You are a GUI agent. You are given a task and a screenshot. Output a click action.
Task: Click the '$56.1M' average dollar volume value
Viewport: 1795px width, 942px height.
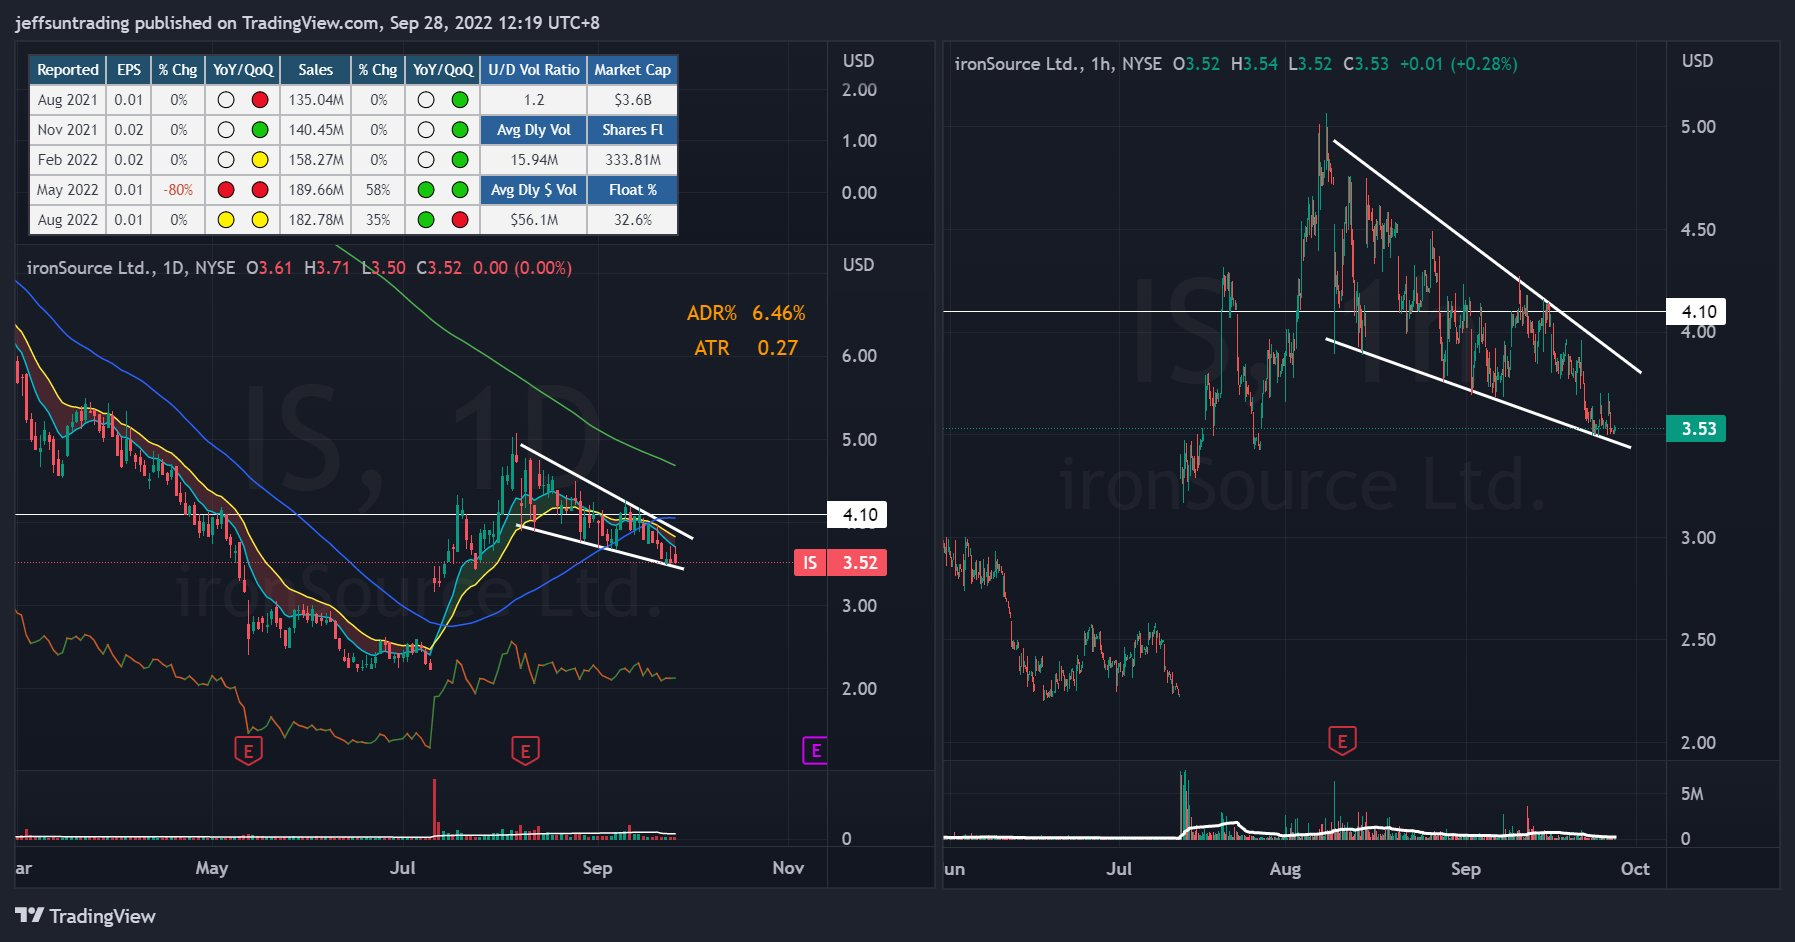click(x=534, y=220)
